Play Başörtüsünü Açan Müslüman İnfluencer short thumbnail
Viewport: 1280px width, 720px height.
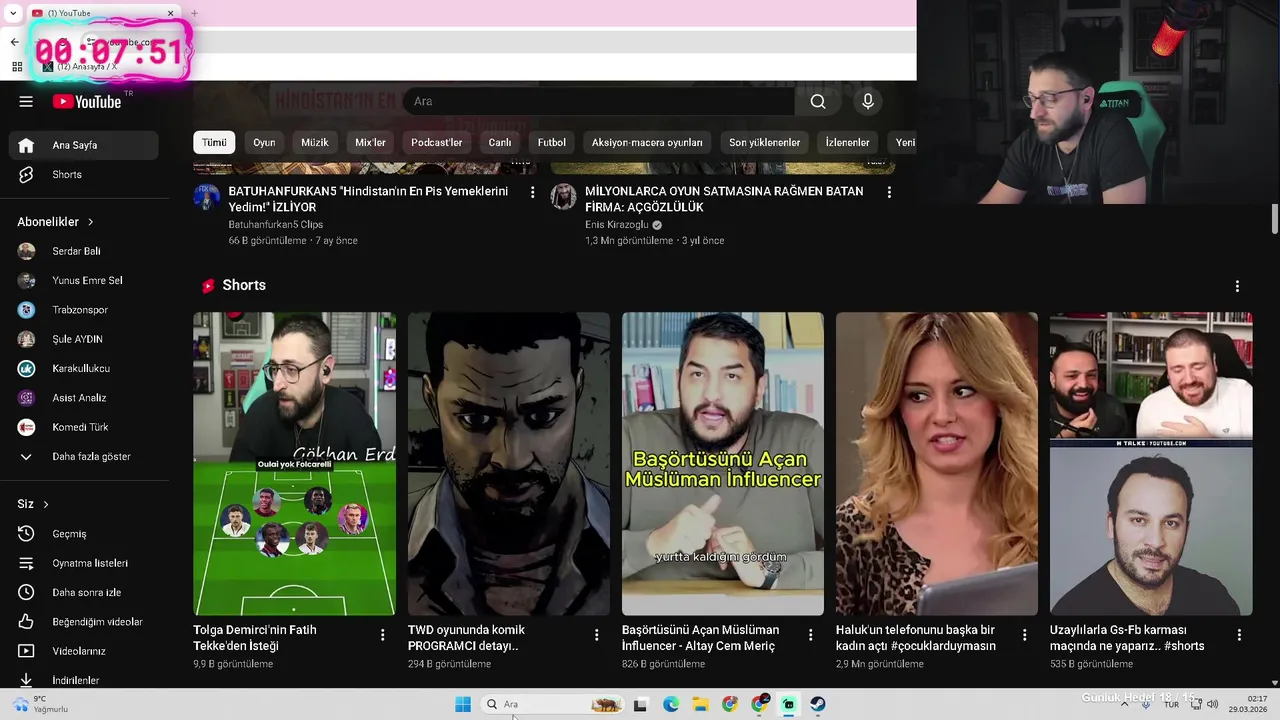723,464
